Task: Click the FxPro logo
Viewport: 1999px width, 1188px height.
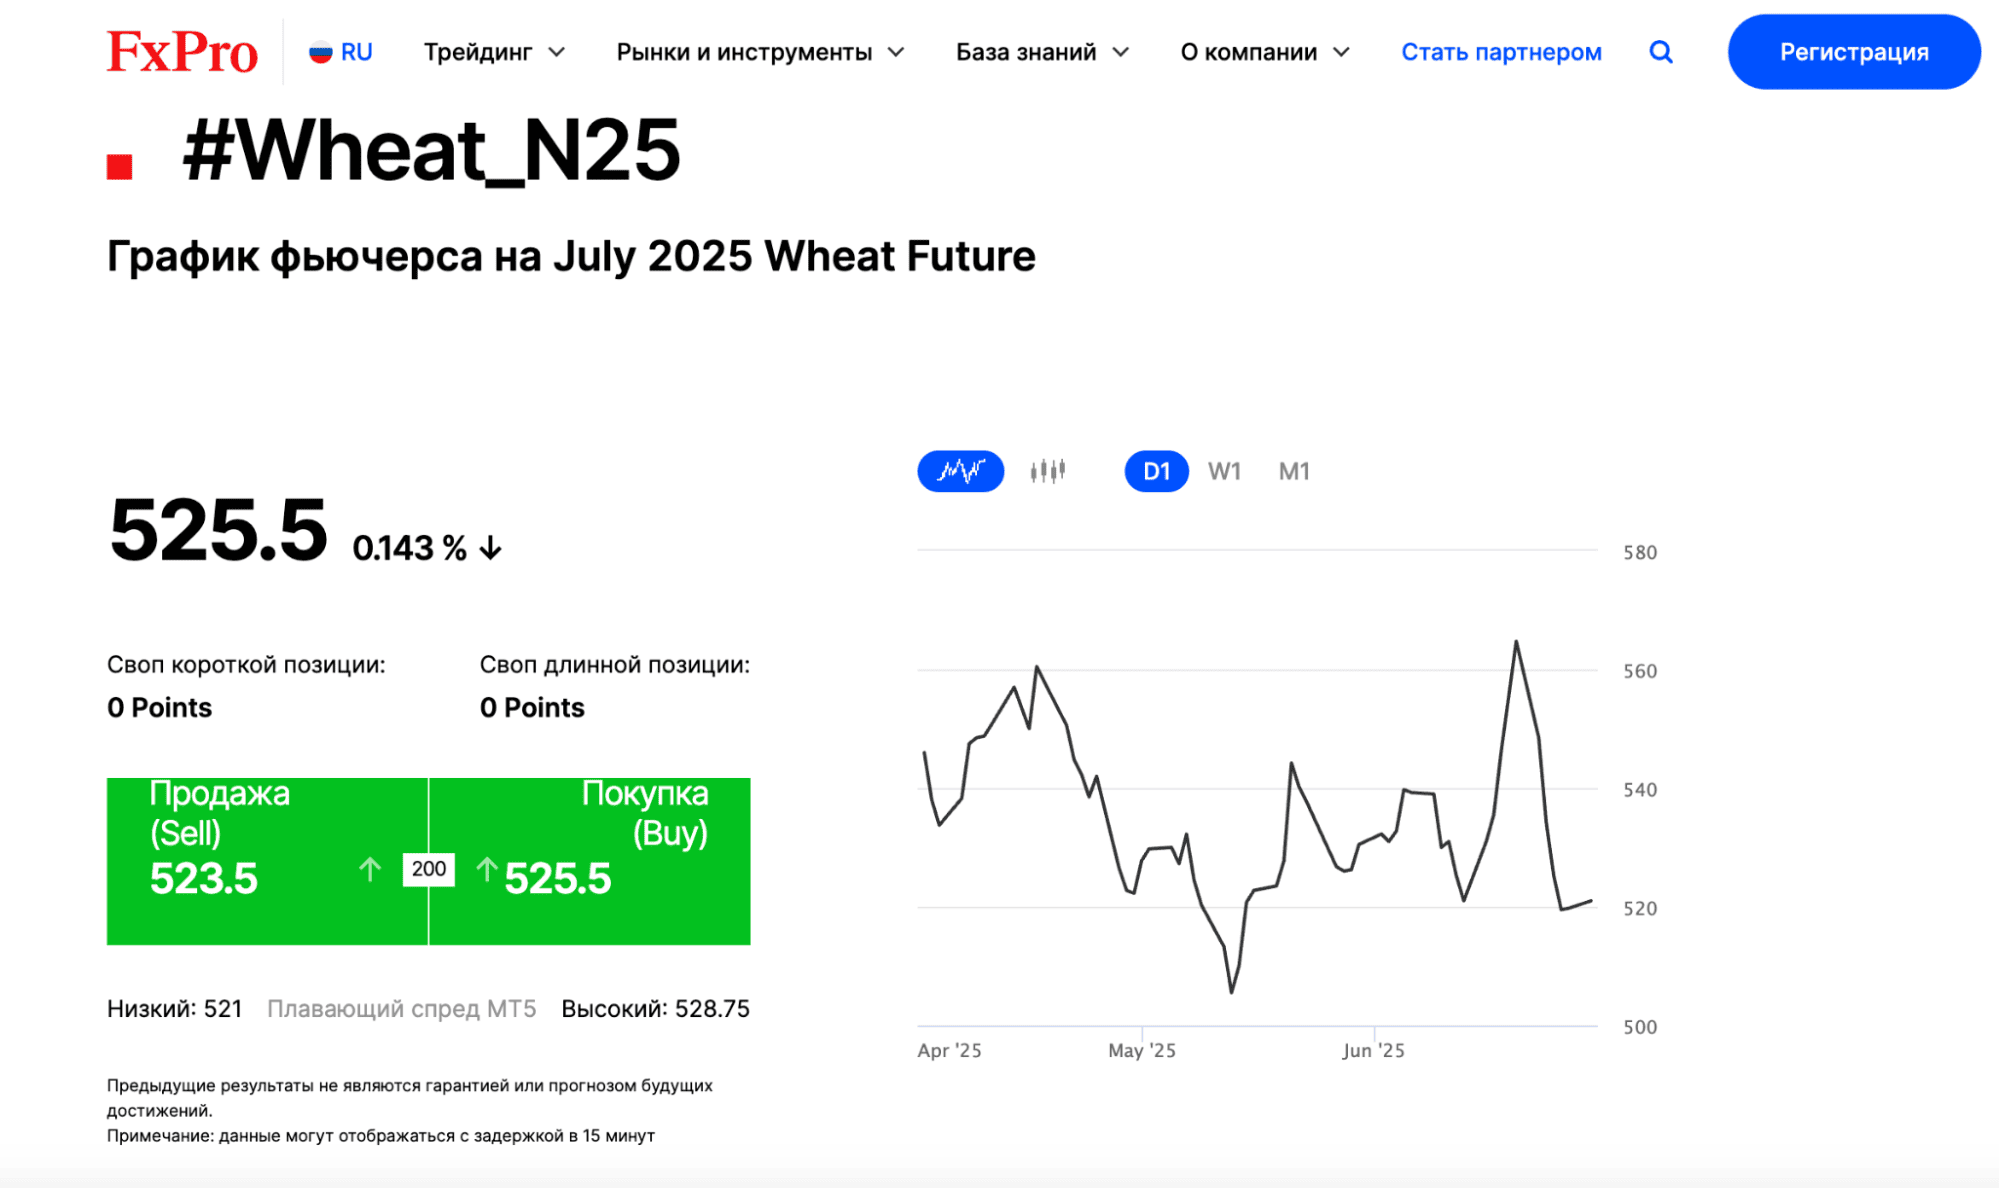Action: coord(182,52)
